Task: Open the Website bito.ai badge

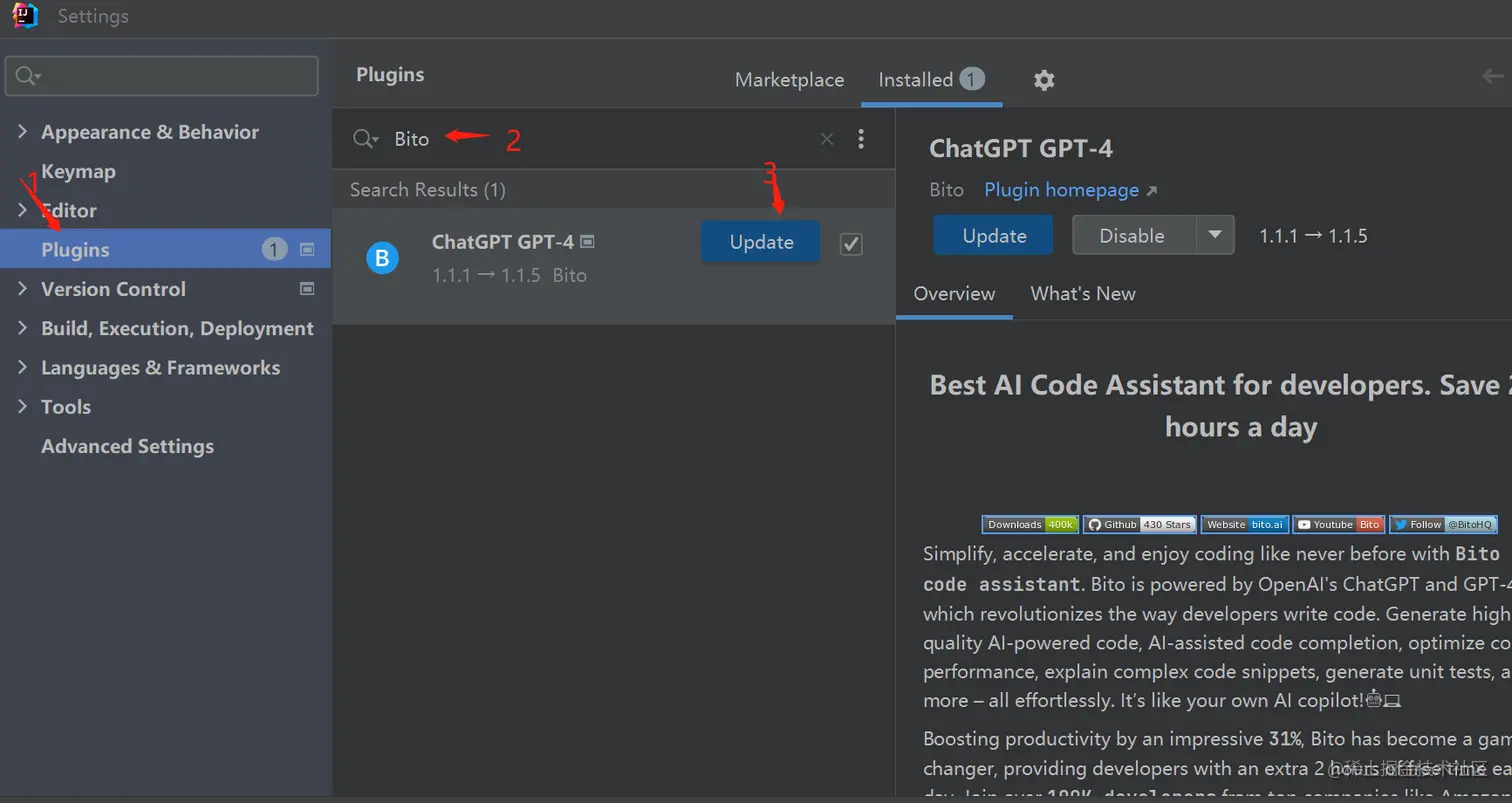Action: point(1245,524)
